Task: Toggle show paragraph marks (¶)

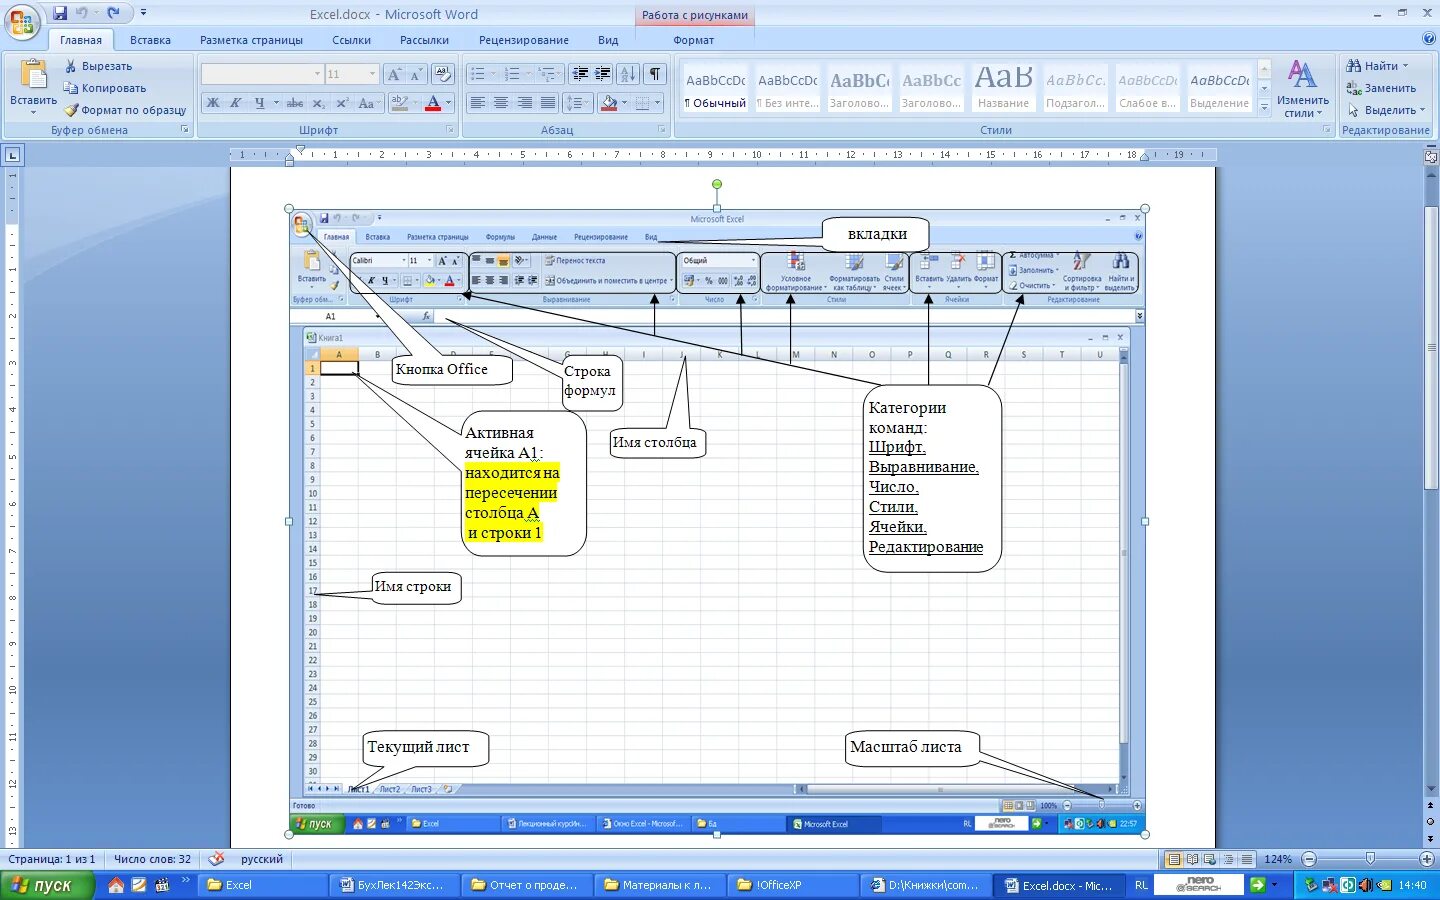Action: 655,74
